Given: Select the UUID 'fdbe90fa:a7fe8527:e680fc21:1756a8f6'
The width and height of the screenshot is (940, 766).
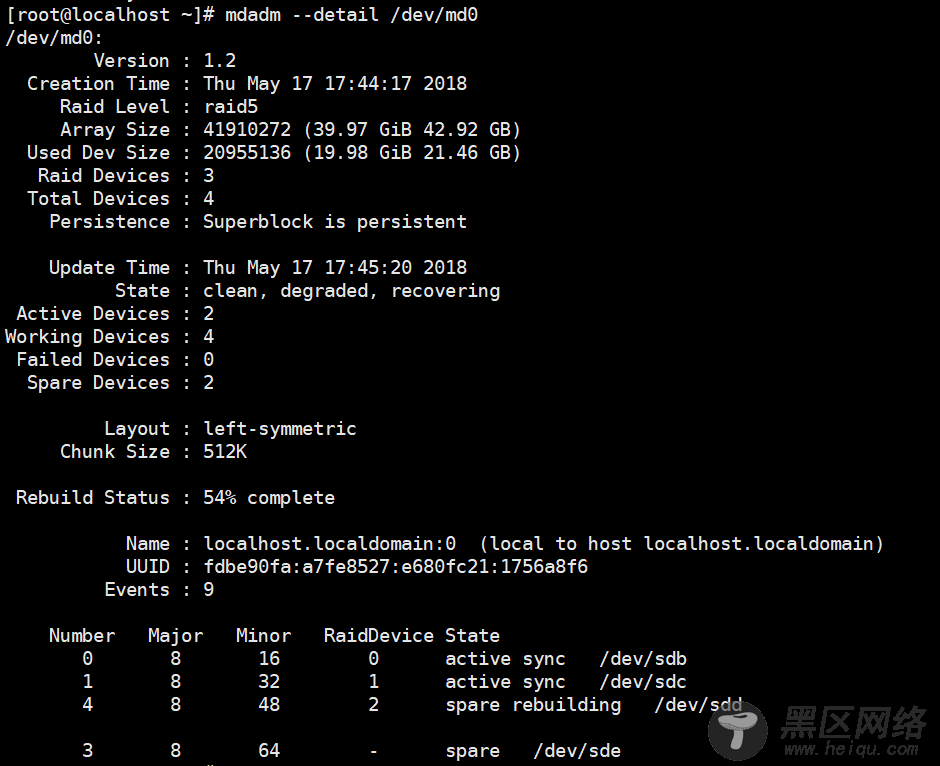Looking at the screenshot, I should [396, 566].
